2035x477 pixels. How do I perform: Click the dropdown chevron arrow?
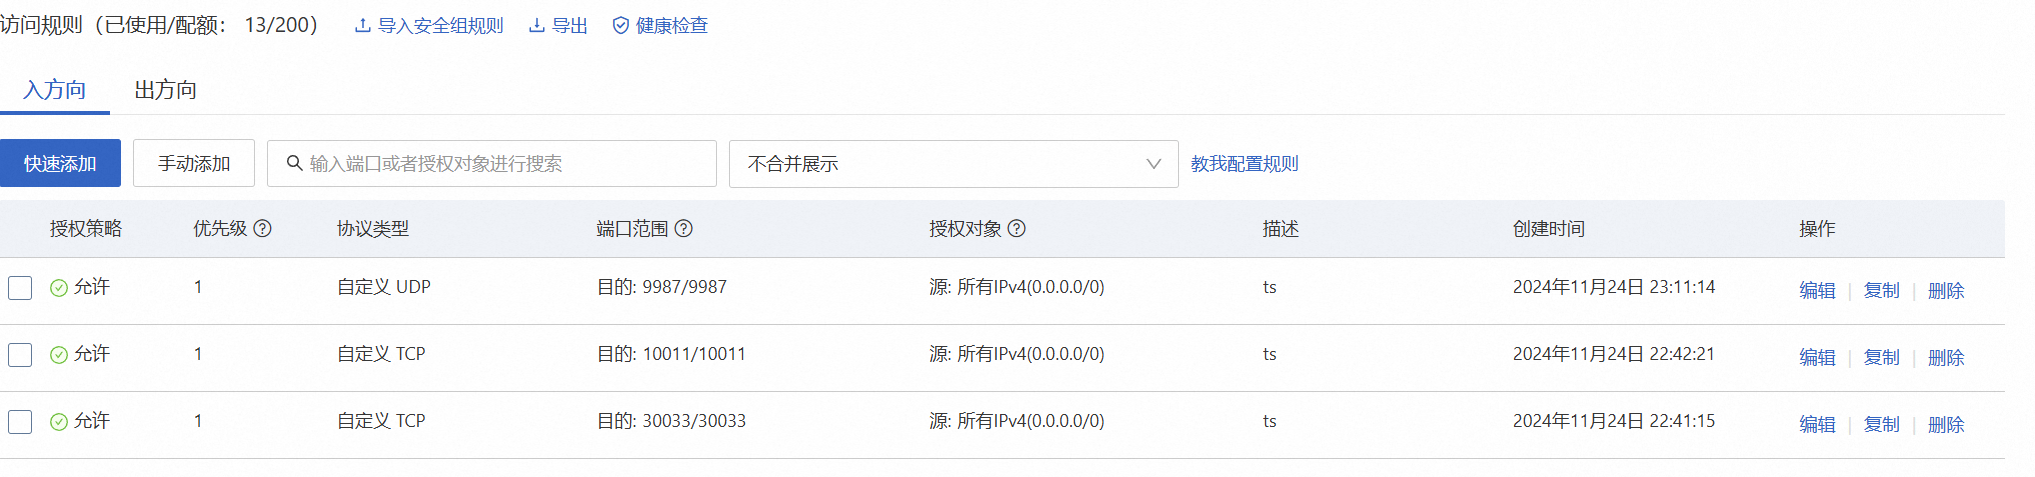click(x=1154, y=164)
